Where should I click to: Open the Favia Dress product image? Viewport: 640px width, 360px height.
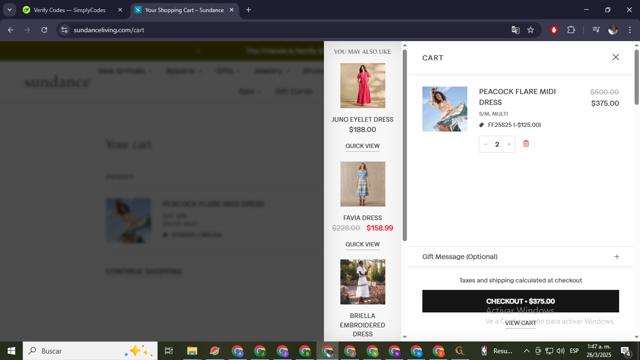pyautogui.click(x=362, y=184)
